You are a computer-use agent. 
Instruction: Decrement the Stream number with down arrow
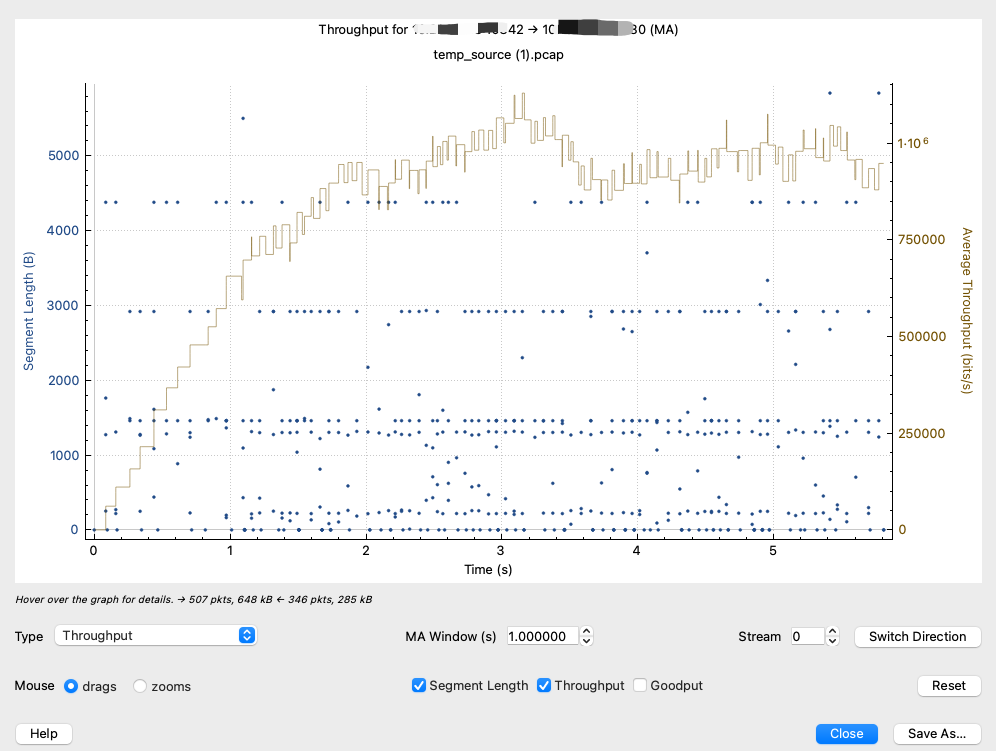pyautogui.click(x=834, y=641)
